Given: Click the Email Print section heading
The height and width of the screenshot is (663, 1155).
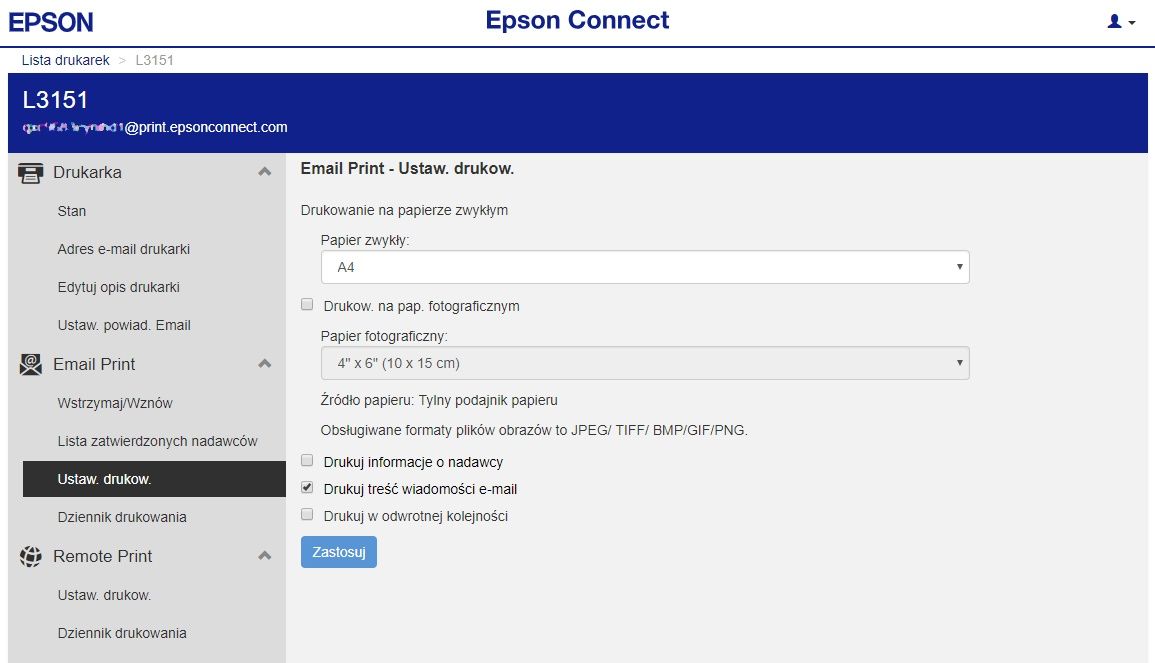Looking at the screenshot, I should pyautogui.click(x=94, y=364).
